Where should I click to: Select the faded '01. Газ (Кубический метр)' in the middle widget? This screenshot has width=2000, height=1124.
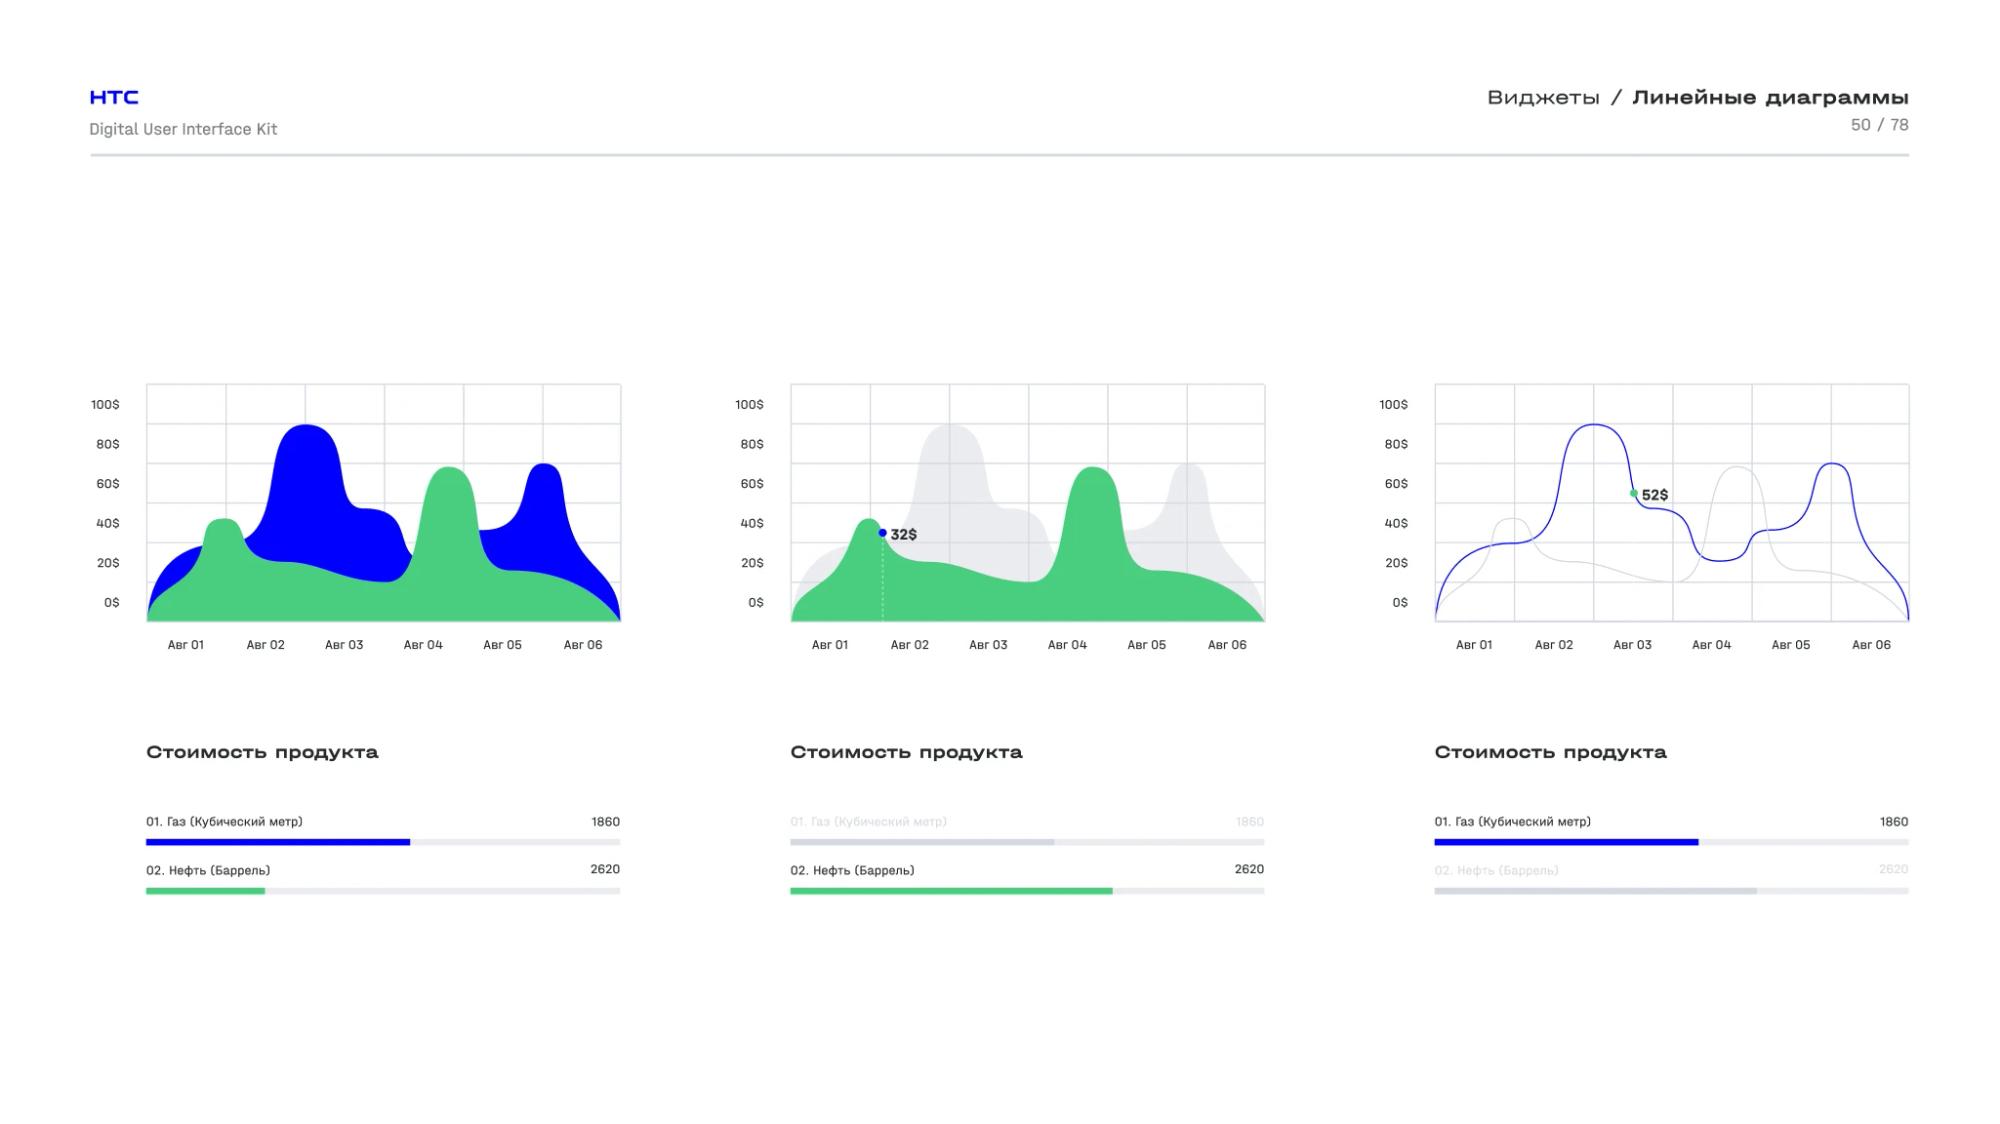point(868,822)
